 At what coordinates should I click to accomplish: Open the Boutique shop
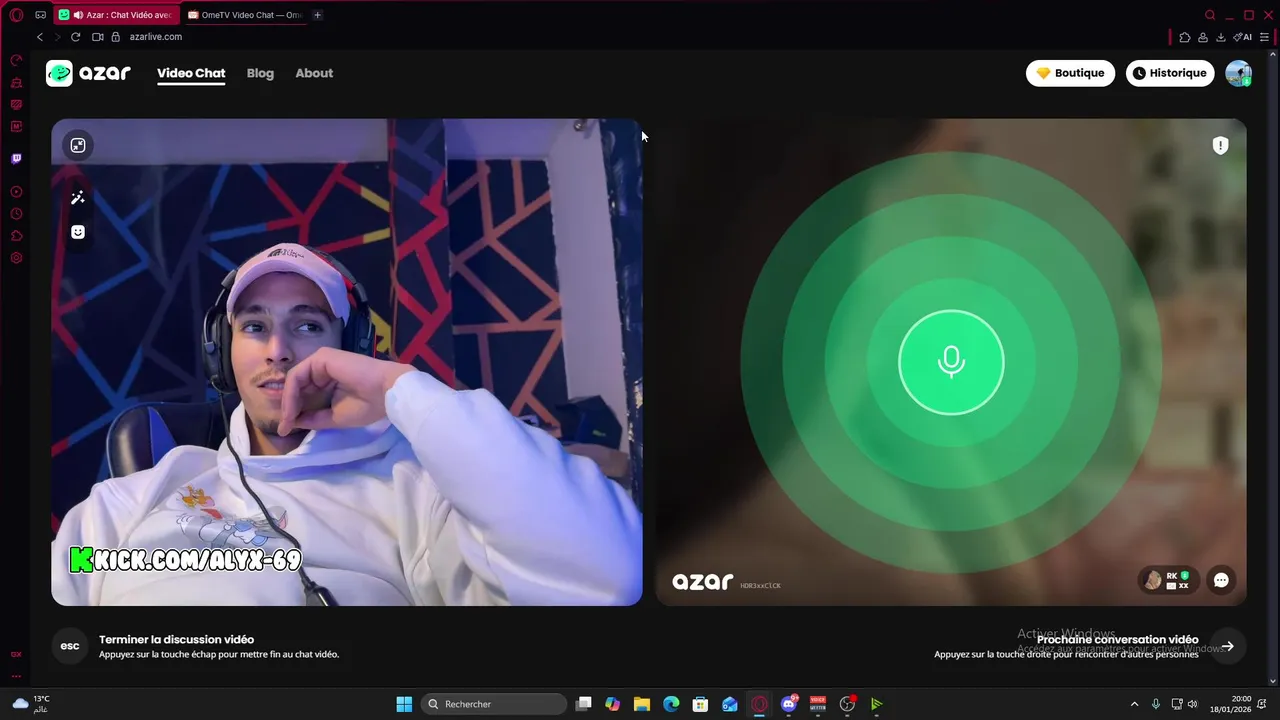pos(1070,73)
